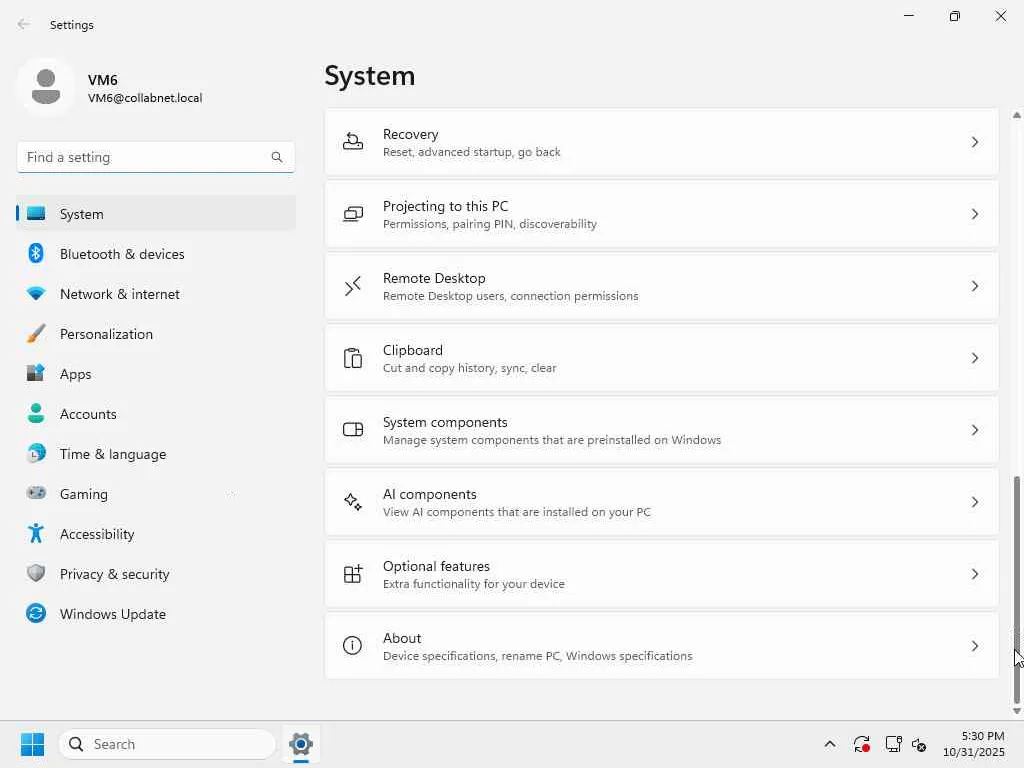Screen dimensions: 1024x768
Task: Expand the About chevron
Action: coord(974,646)
